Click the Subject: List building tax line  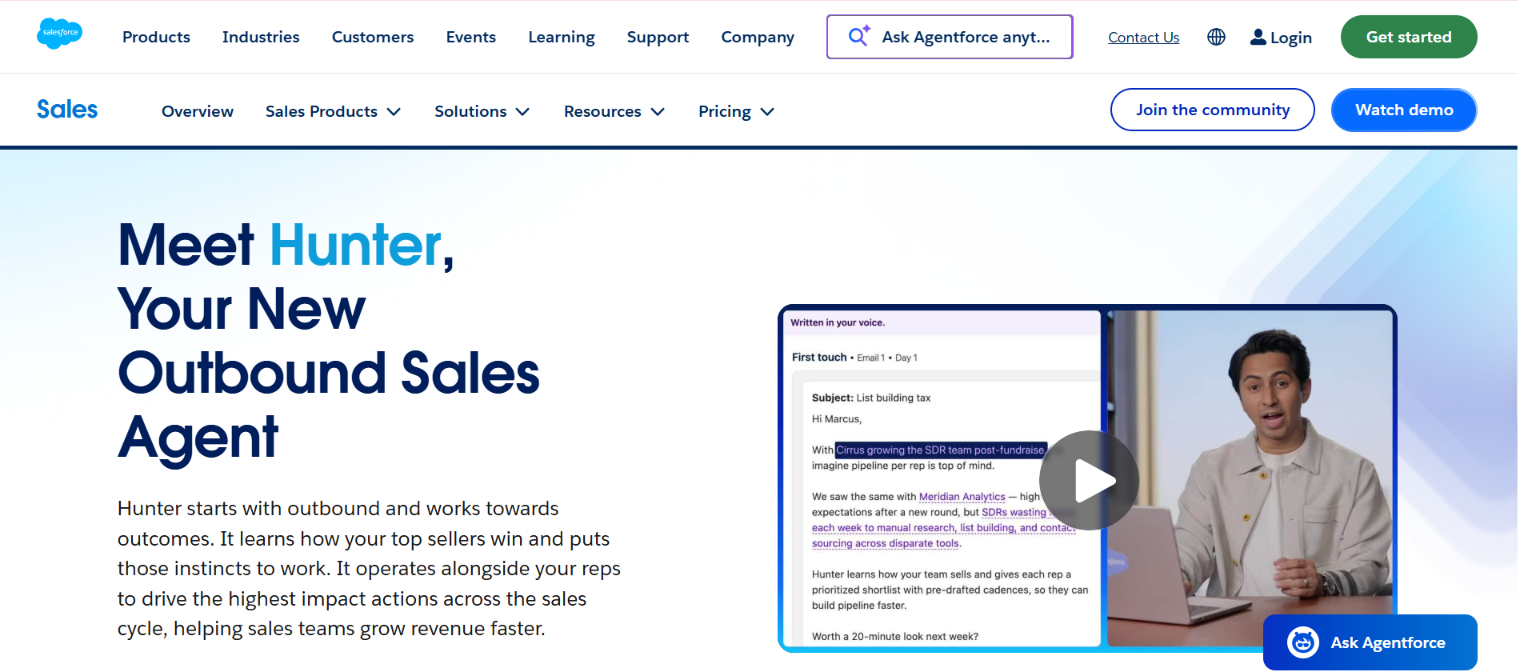point(871,398)
